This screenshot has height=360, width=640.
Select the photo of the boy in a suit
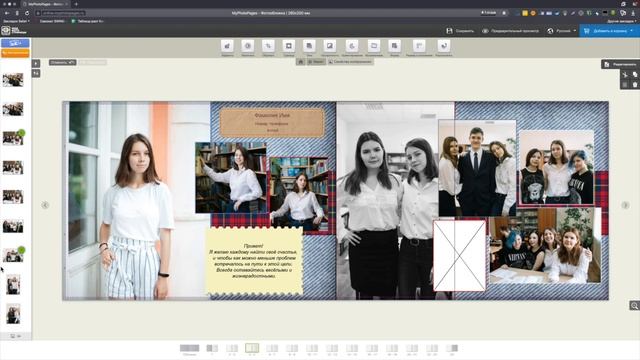(x=477, y=168)
